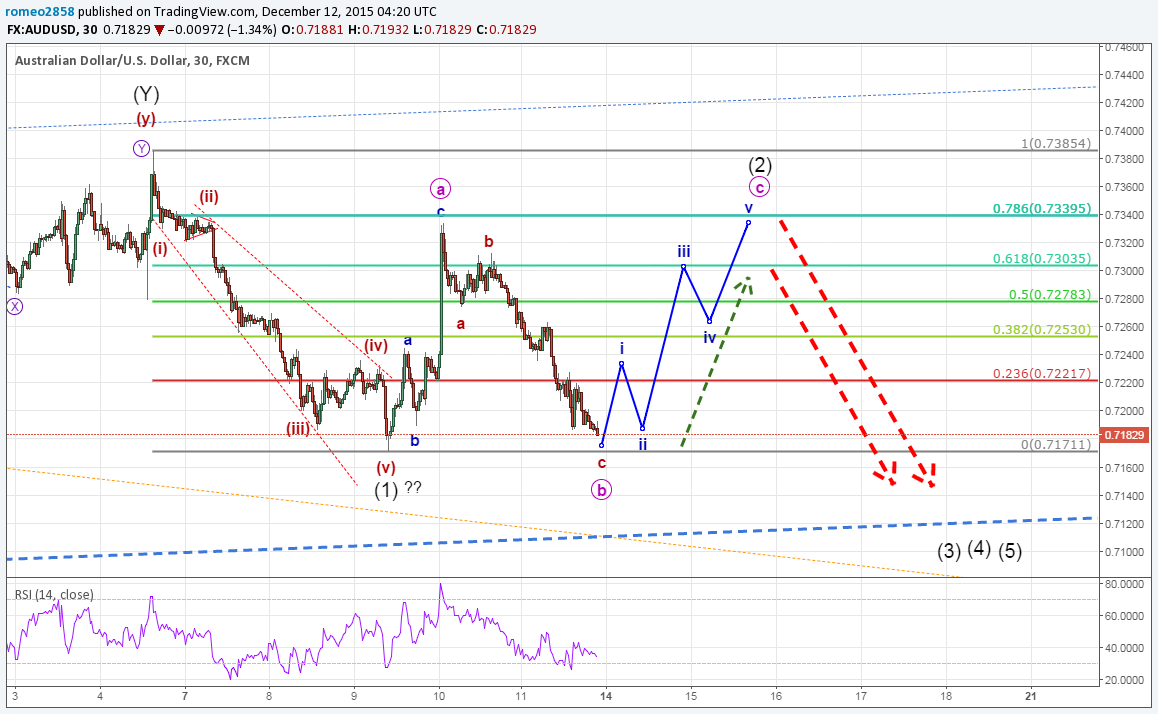Click the (3) wave label

[950, 551]
